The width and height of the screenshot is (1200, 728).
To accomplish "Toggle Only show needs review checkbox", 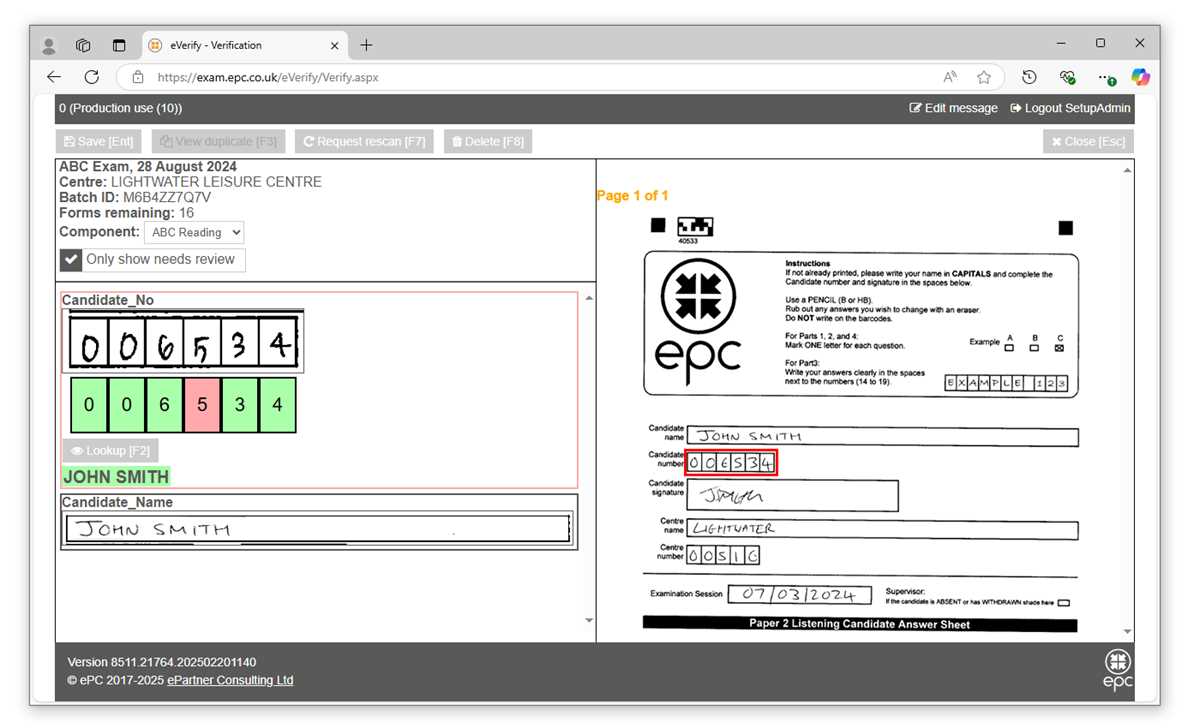I will pos(71,260).
